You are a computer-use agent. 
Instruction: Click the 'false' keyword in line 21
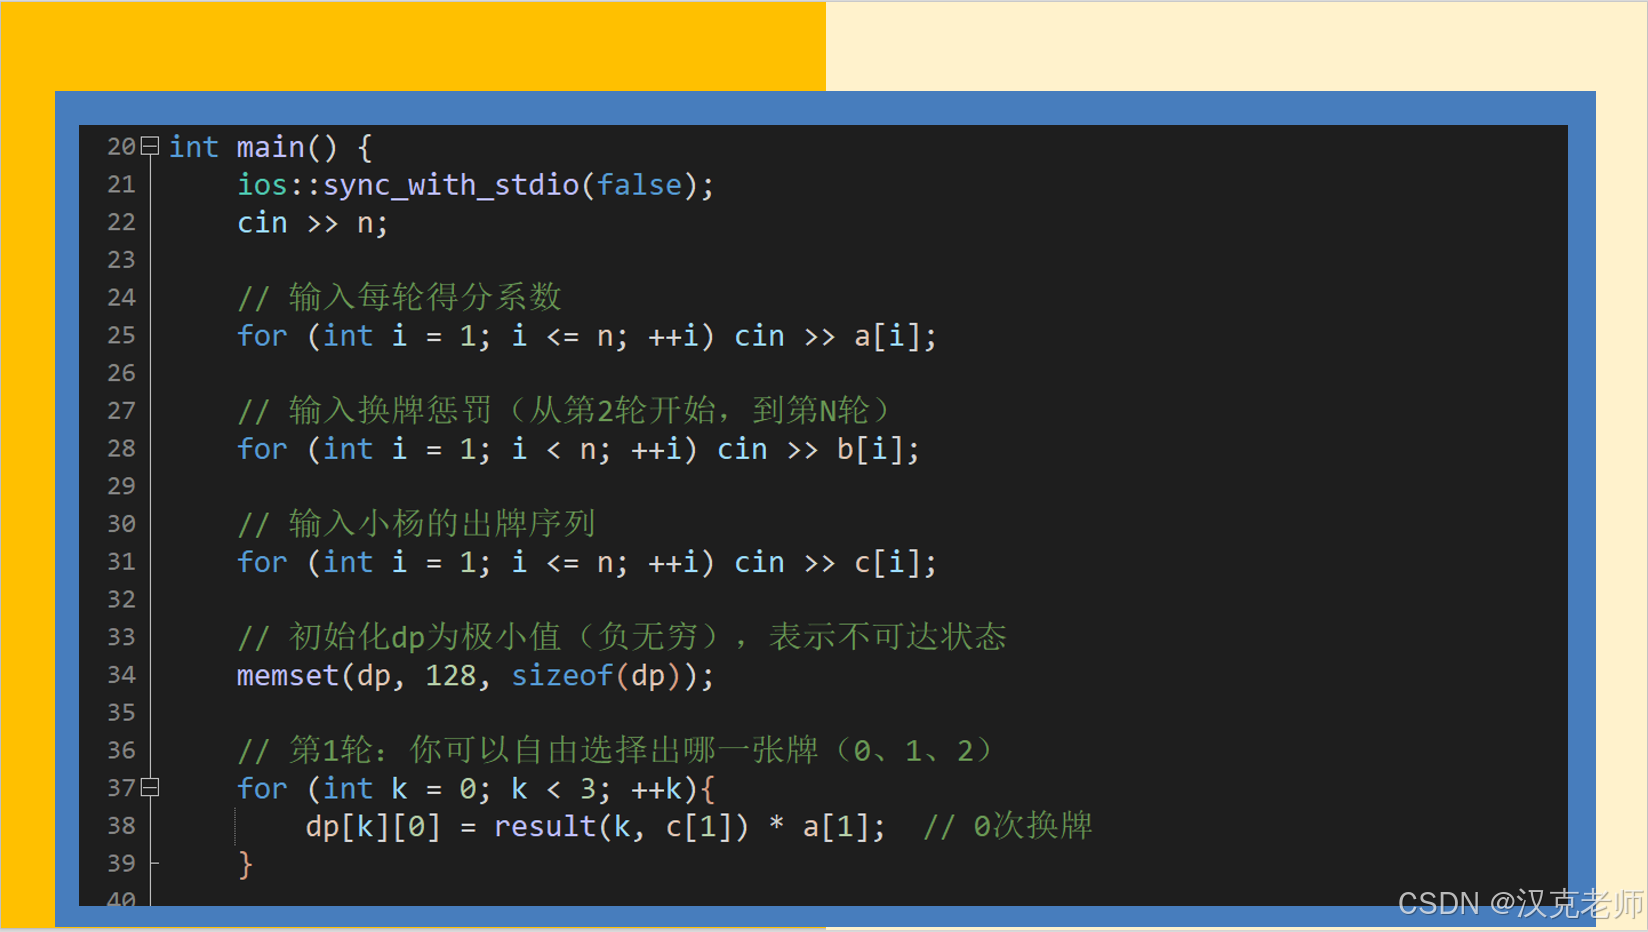point(639,185)
